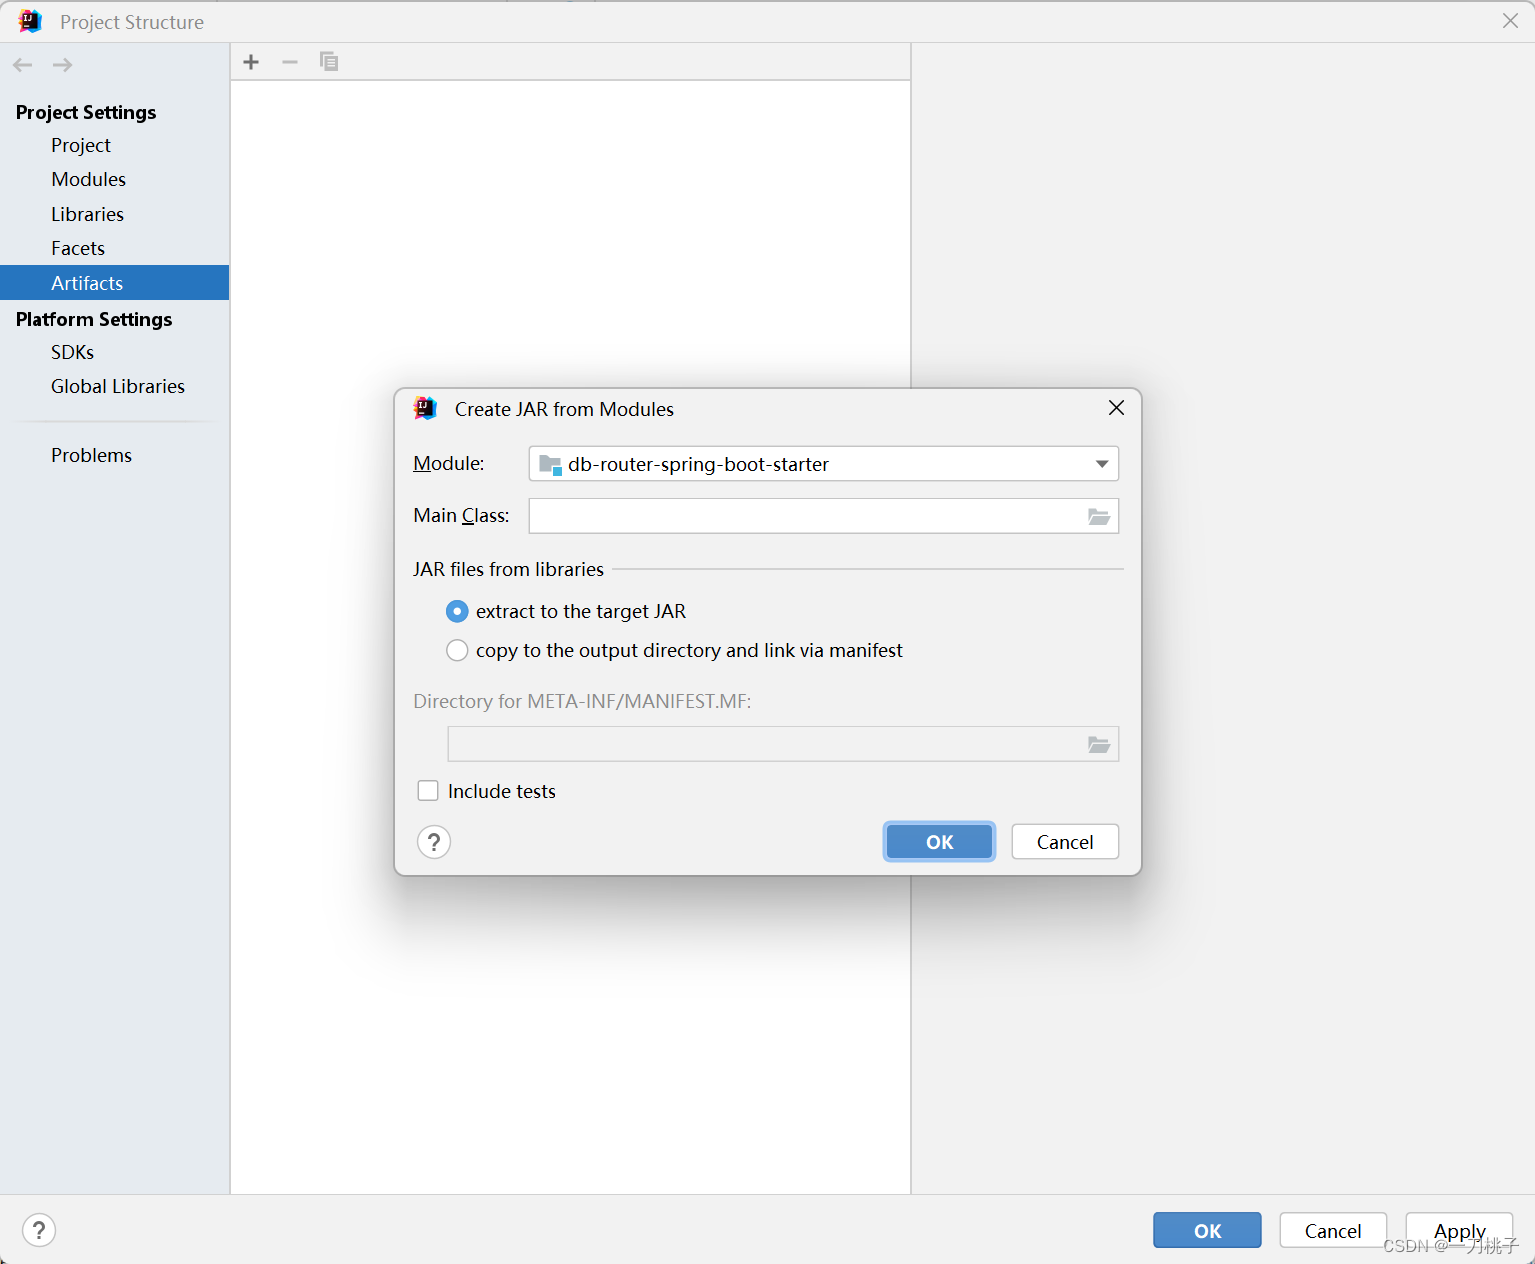
Task: Select the Problems section
Action: coord(91,455)
